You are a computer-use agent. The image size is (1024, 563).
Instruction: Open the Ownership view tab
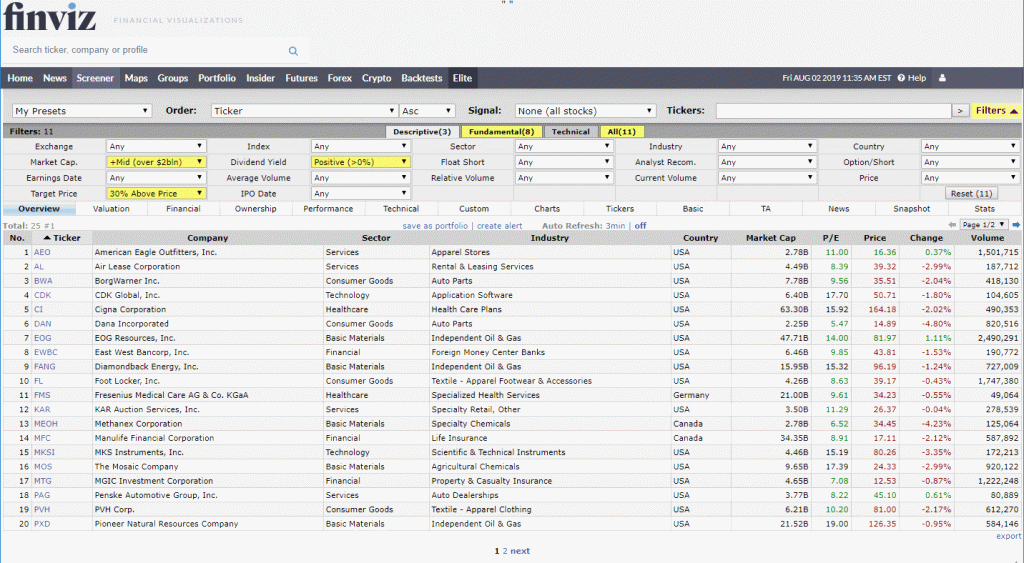[x=256, y=209]
